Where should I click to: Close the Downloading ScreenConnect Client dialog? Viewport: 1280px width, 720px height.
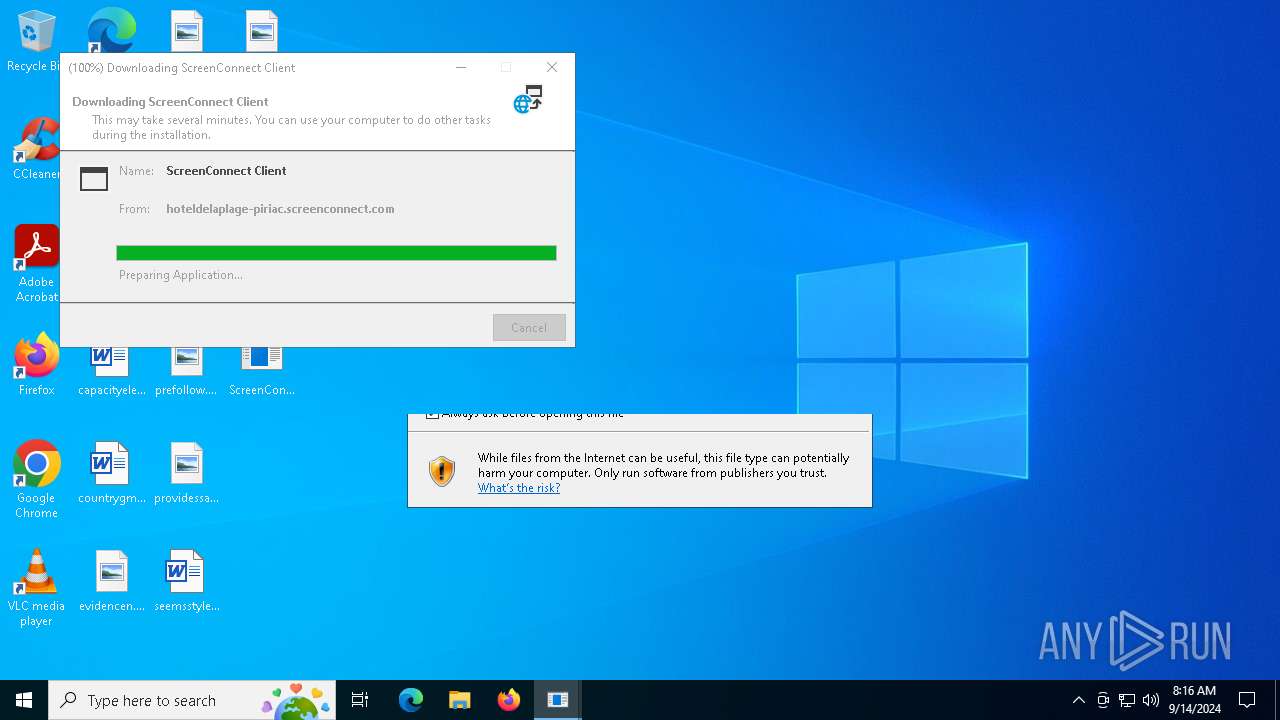pyautogui.click(x=552, y=67)
